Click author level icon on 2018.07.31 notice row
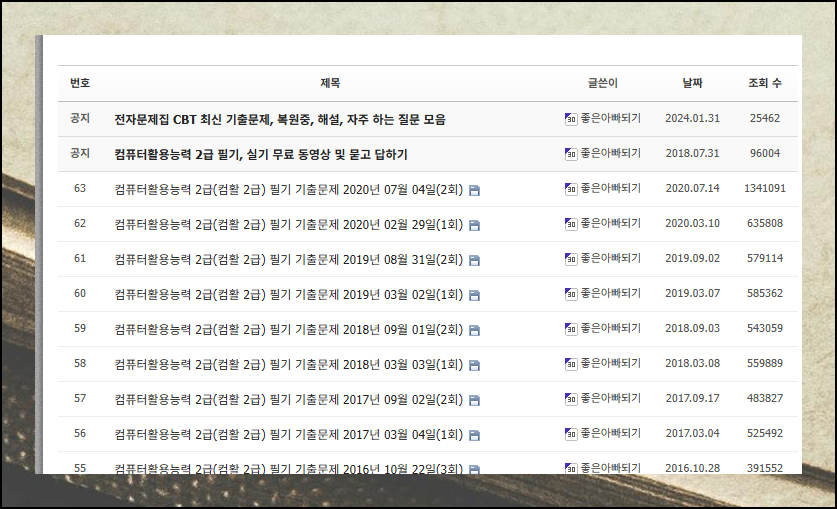 (571, 154)
